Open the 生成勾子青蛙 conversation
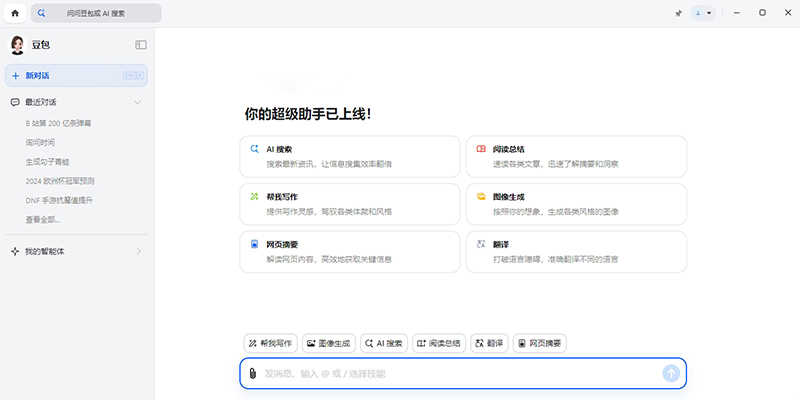800x400 pixels. 47,162
